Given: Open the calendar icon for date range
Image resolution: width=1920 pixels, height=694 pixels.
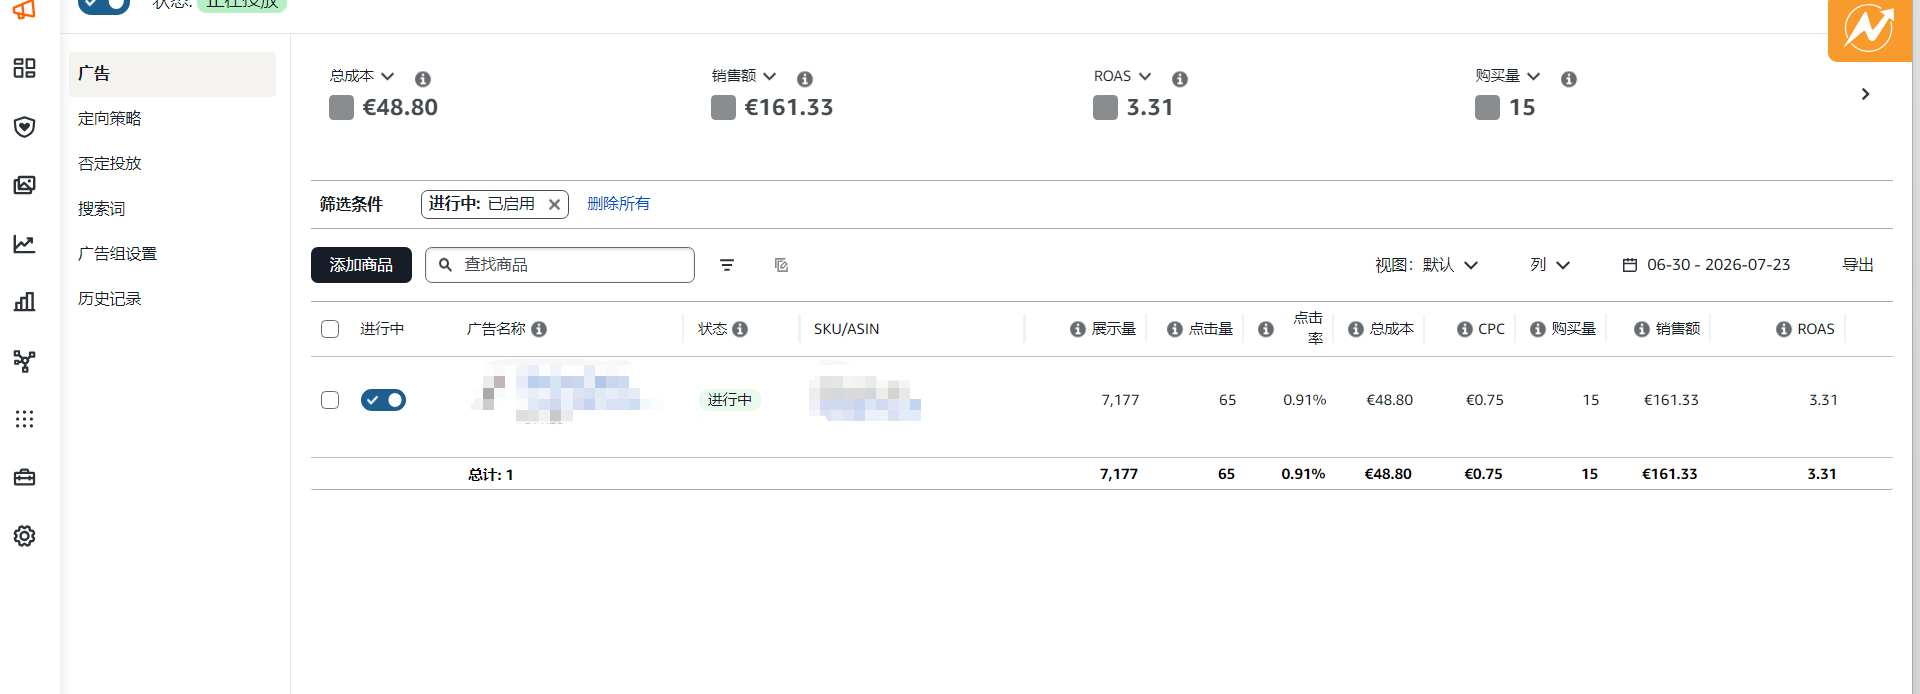Looking at the screenshot, I should 1630,265.
